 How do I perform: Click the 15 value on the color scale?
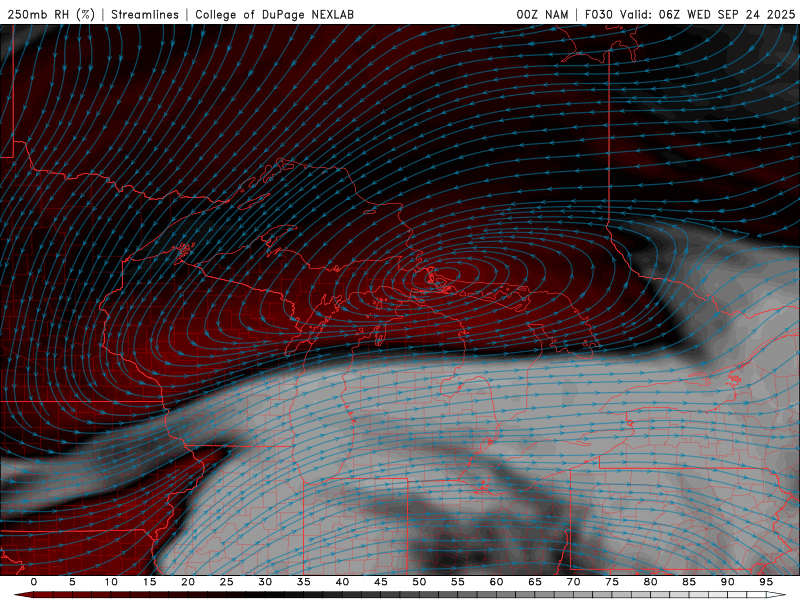[x=149, y=582]
